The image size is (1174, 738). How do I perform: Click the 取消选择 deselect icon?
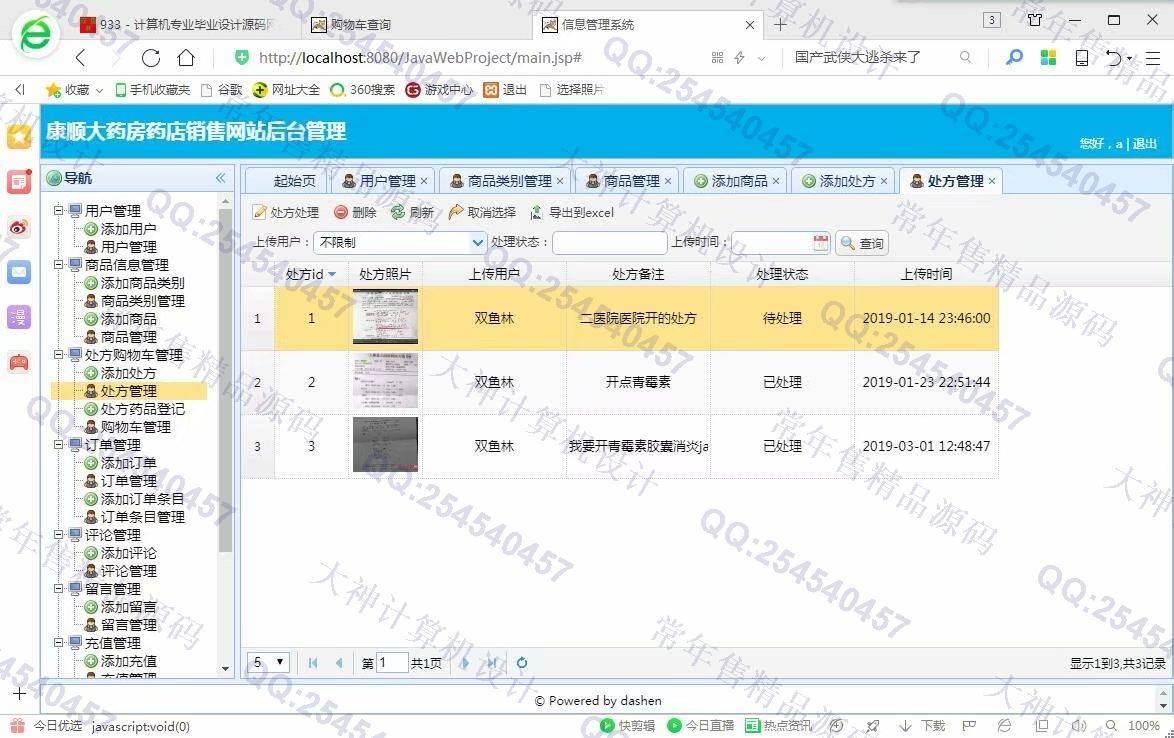[456, 212]
